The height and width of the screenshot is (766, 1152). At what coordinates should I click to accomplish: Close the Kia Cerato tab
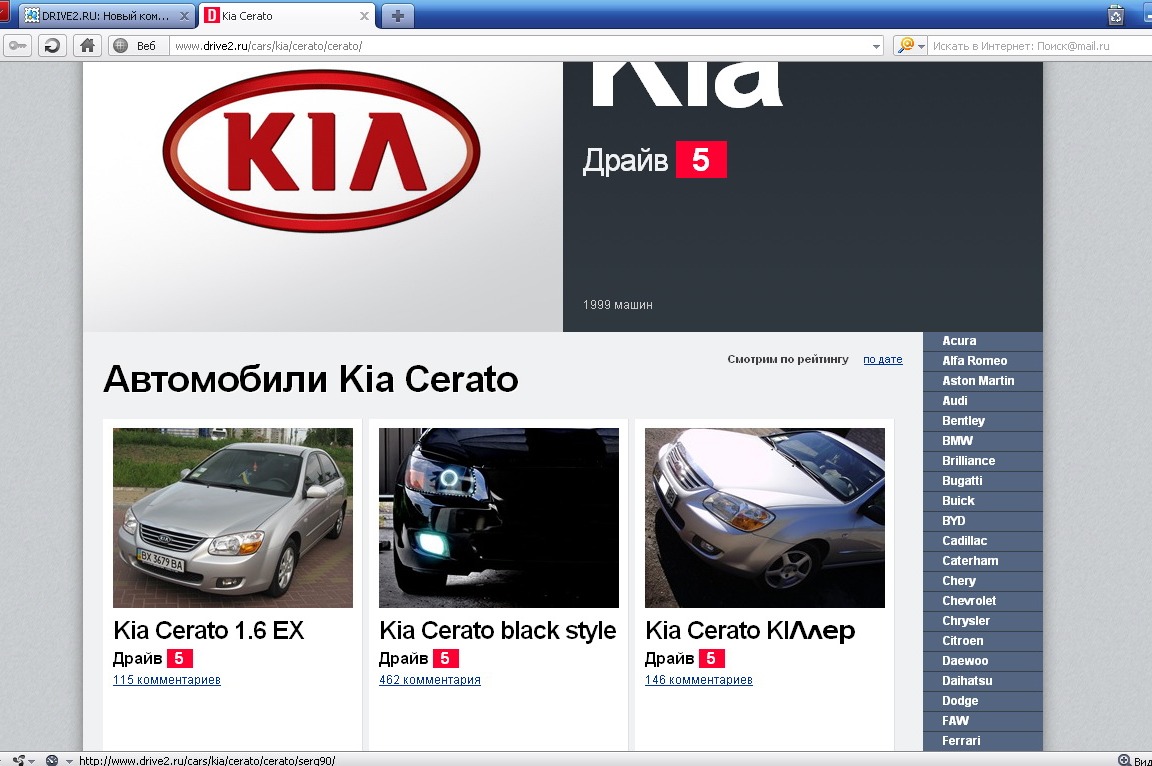[364, 15]
